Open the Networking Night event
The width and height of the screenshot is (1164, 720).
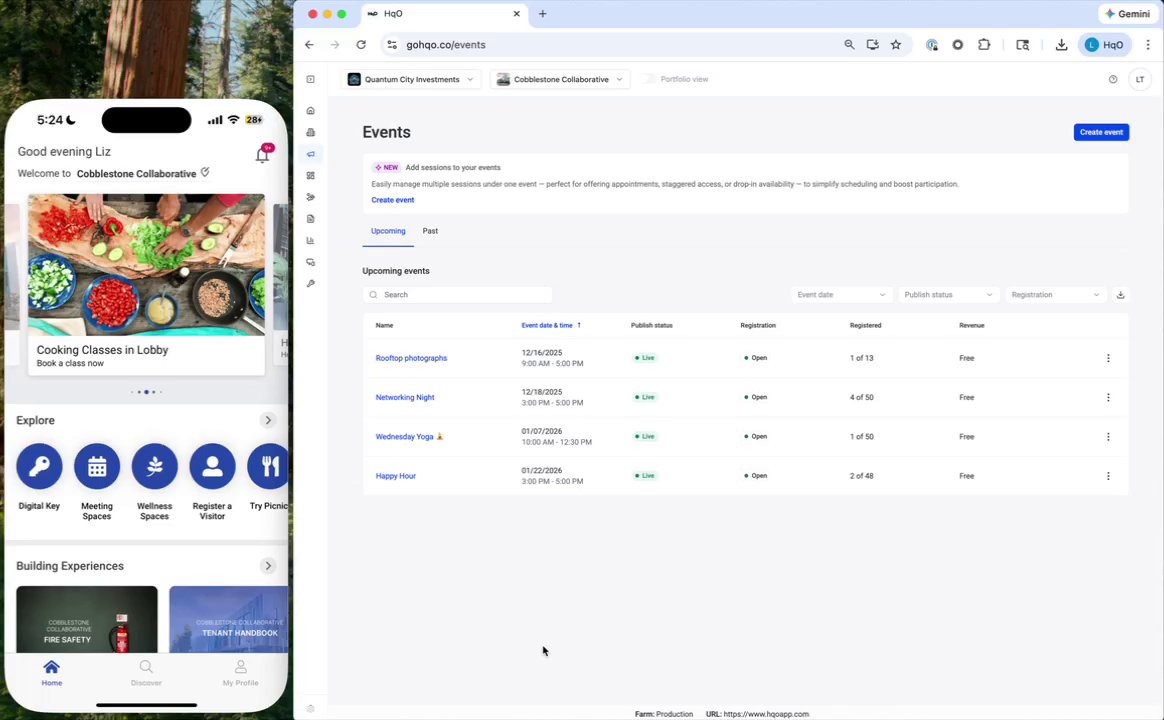click(x=405, y=397)
